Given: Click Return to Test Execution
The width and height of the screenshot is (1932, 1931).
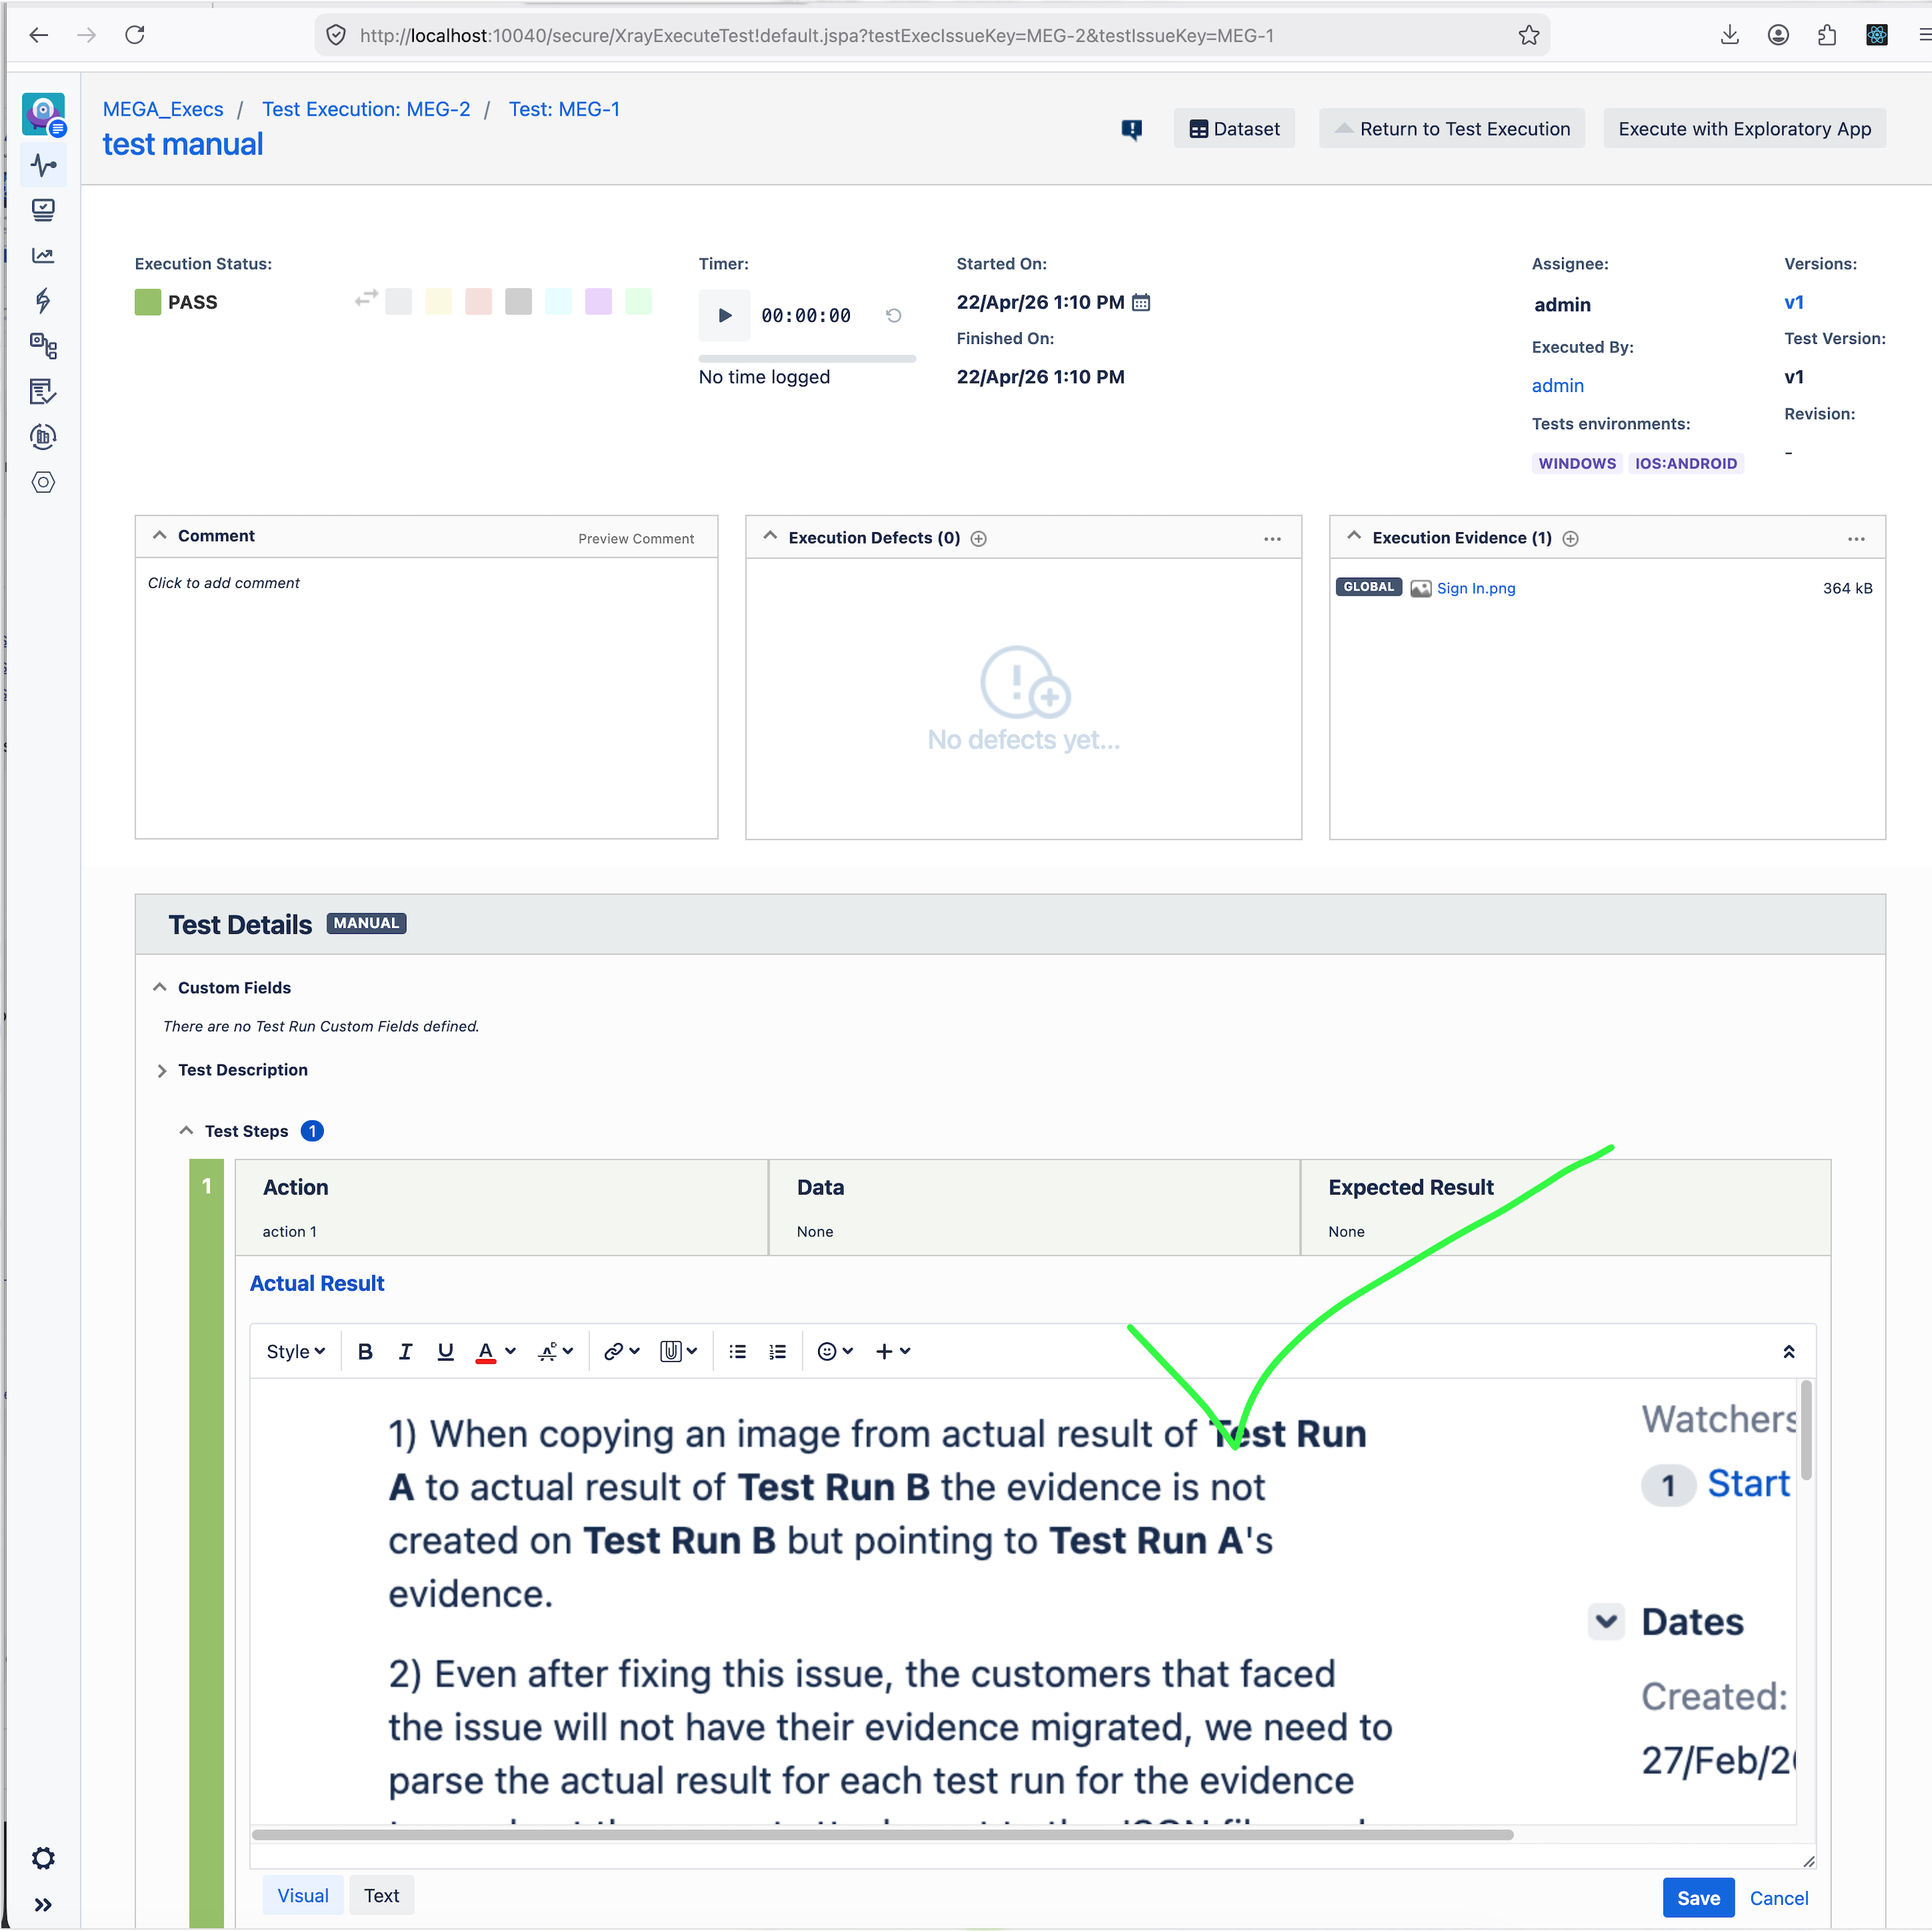Looking at the screenshot, I should 1452,129.
